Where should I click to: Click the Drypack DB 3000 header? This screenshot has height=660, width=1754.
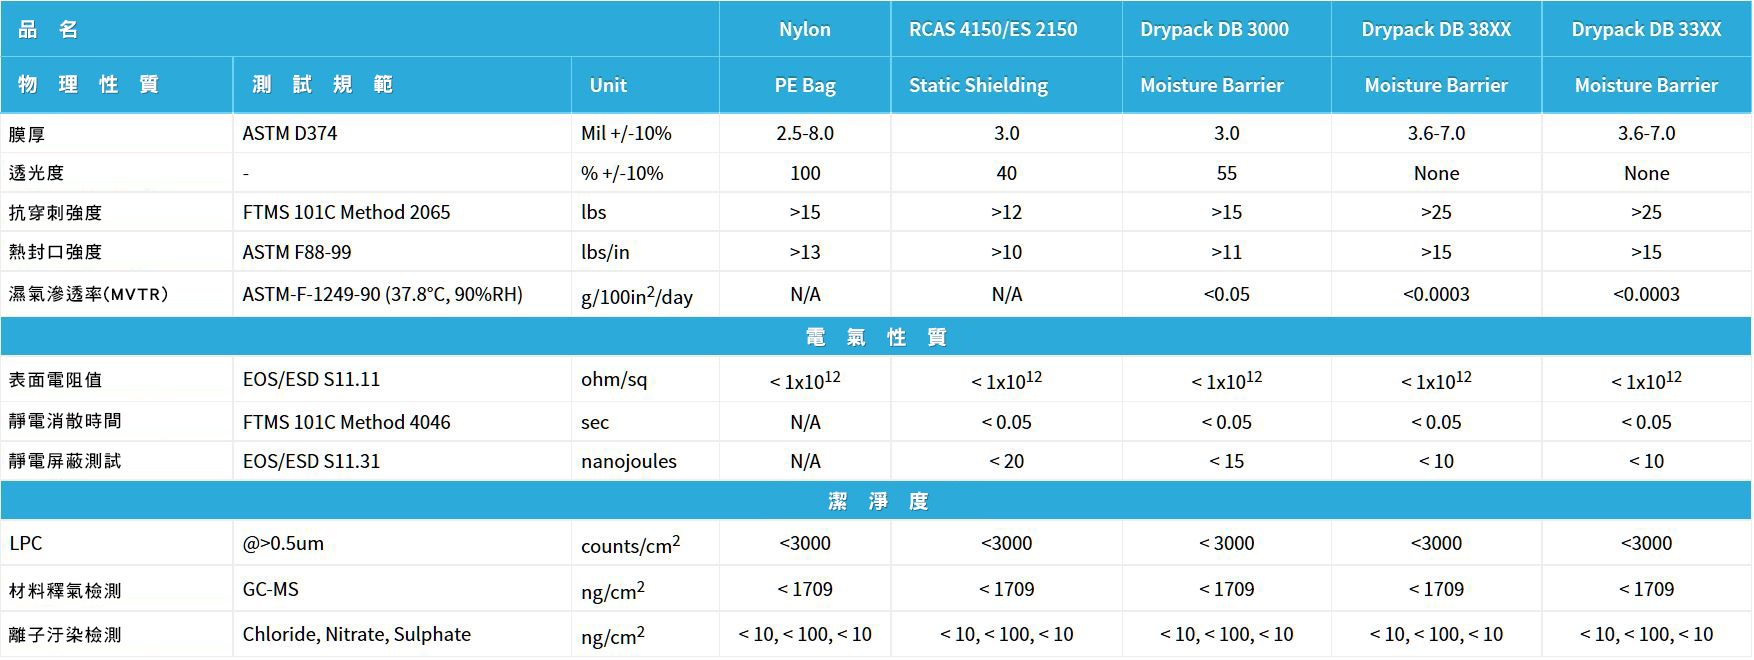1214,29
